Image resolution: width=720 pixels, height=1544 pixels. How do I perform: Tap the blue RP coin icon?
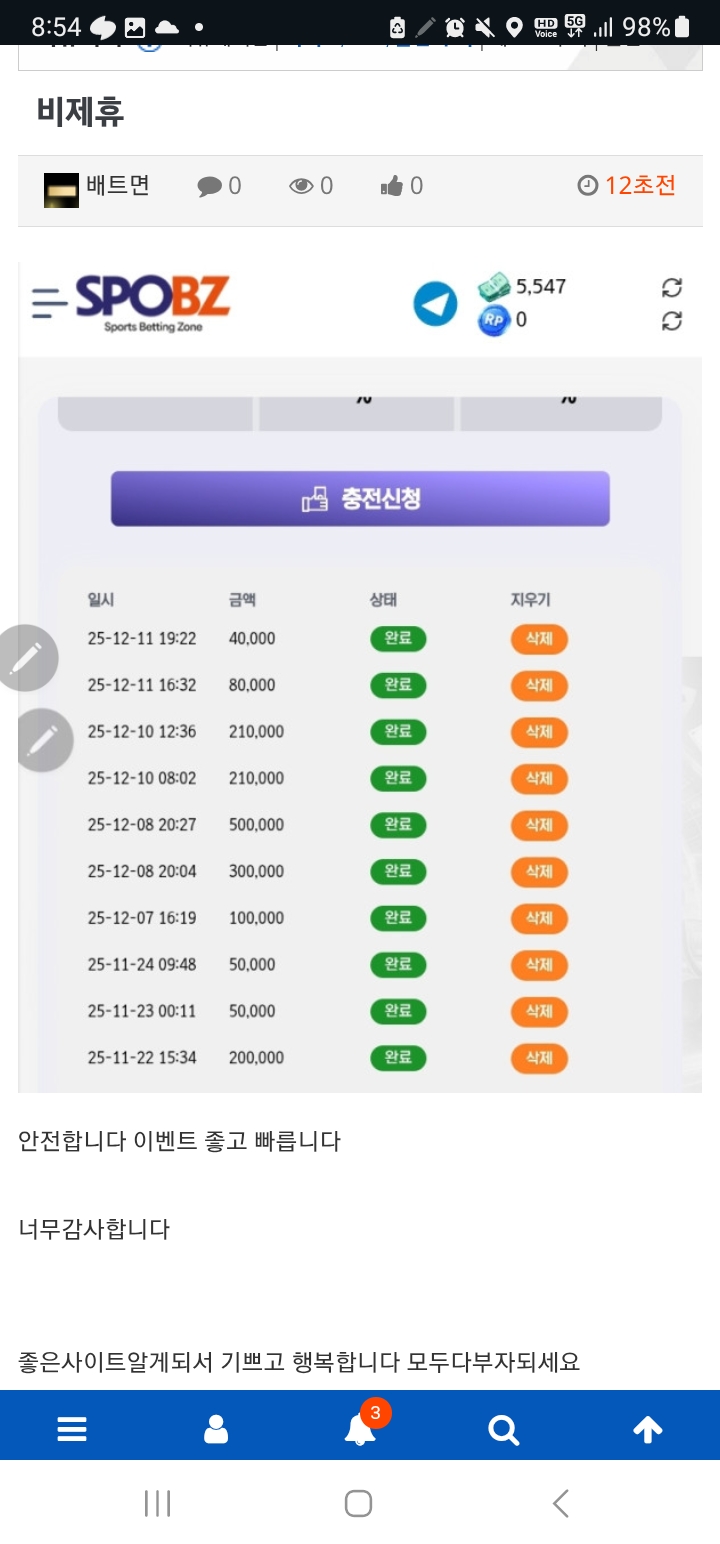click(x=494, y=321)
